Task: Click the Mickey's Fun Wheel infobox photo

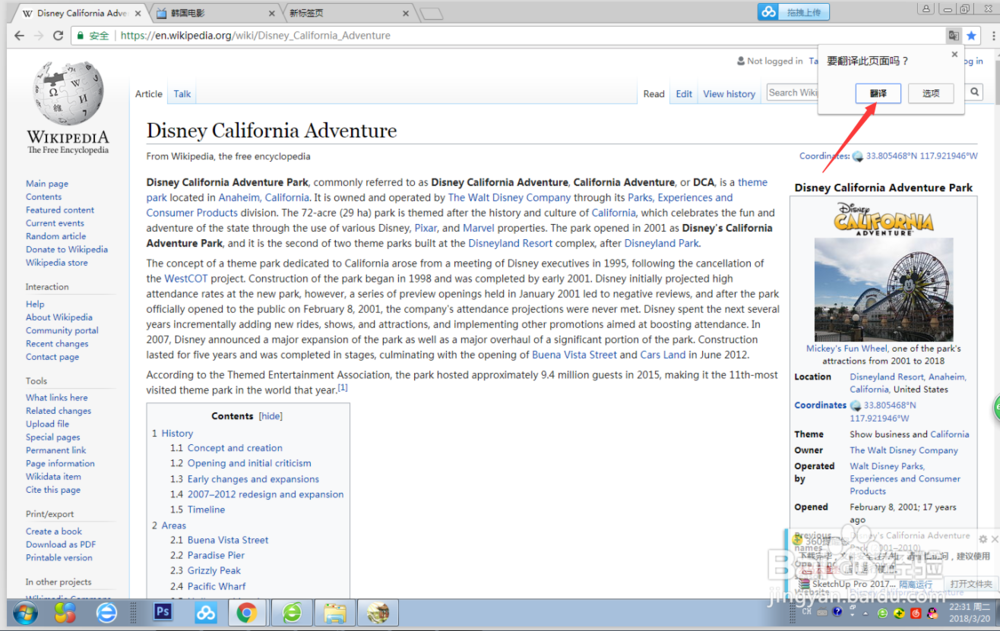Action: click(883, 290)
